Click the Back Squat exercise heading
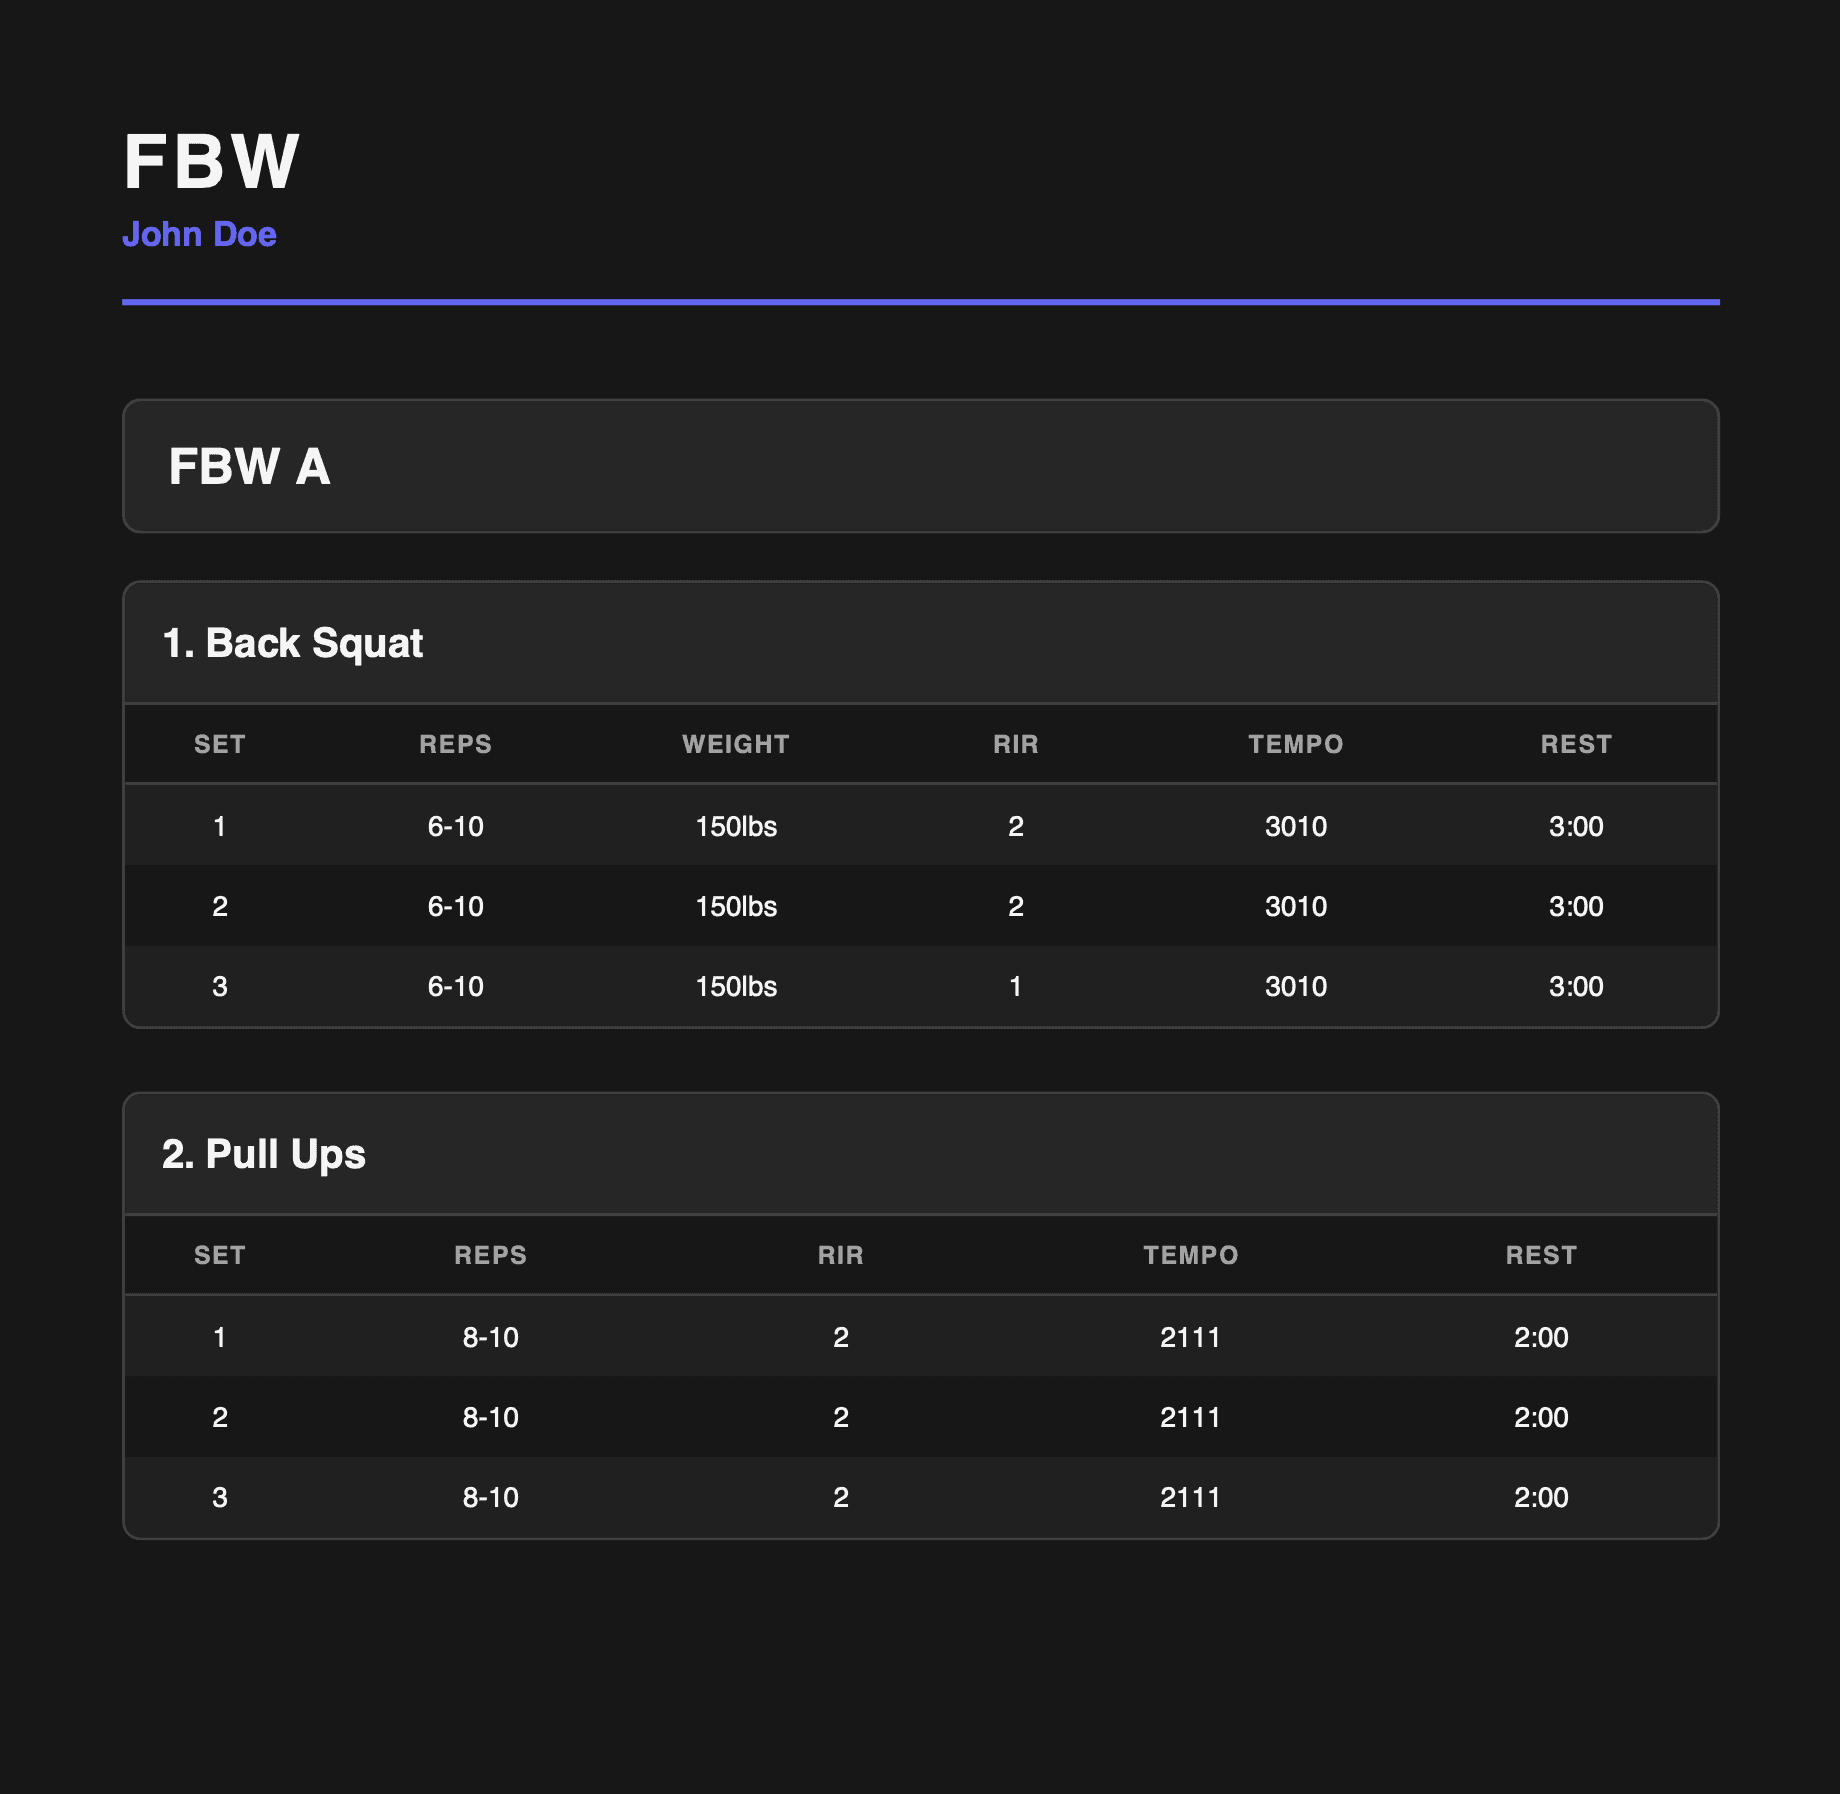Image resolution: width=1840 pixels, height=1794 pixels. pos(292,643)
